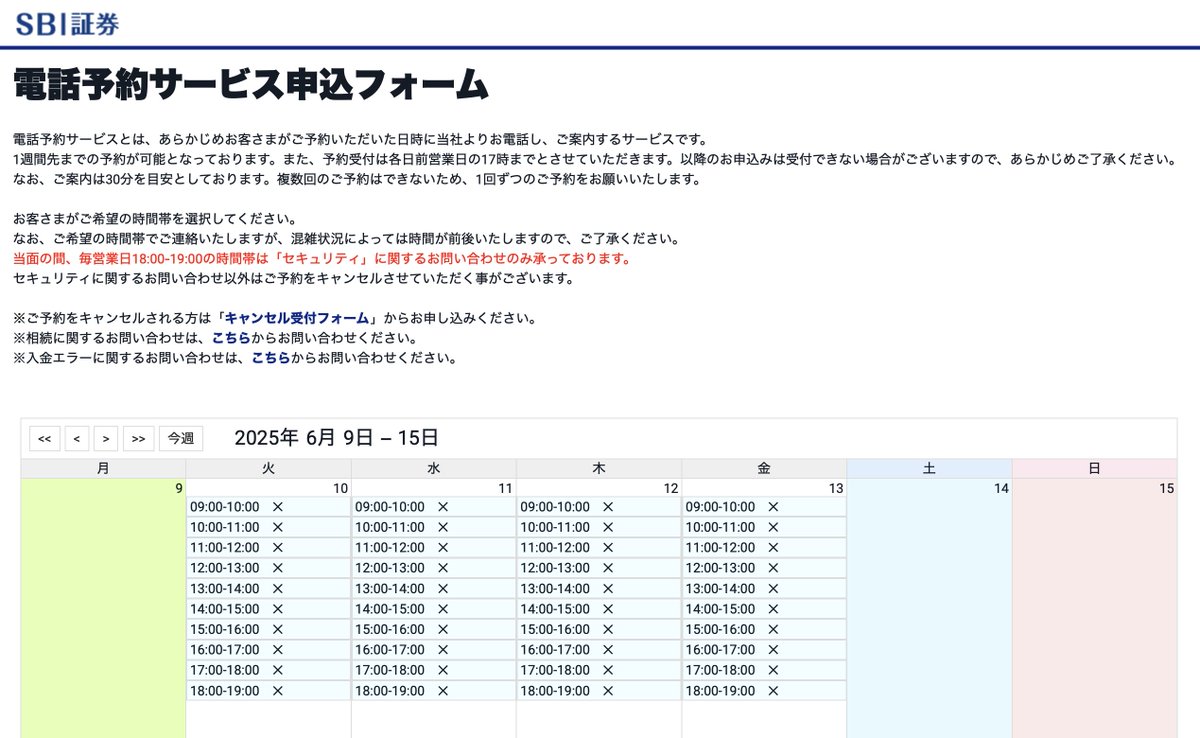Click the × on Friday 13's 09:00-10:00 slot
1200x738 pixels.
click(773, 507)
